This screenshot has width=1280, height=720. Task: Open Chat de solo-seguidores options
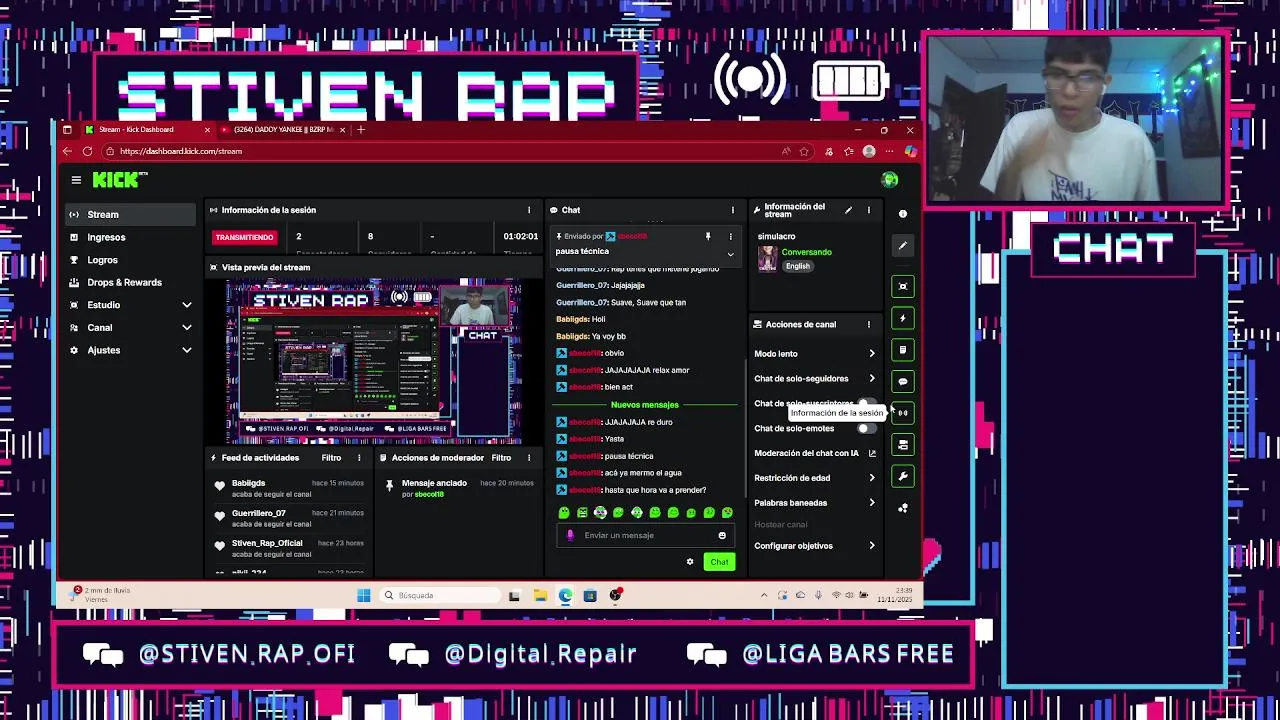point(815,379)
